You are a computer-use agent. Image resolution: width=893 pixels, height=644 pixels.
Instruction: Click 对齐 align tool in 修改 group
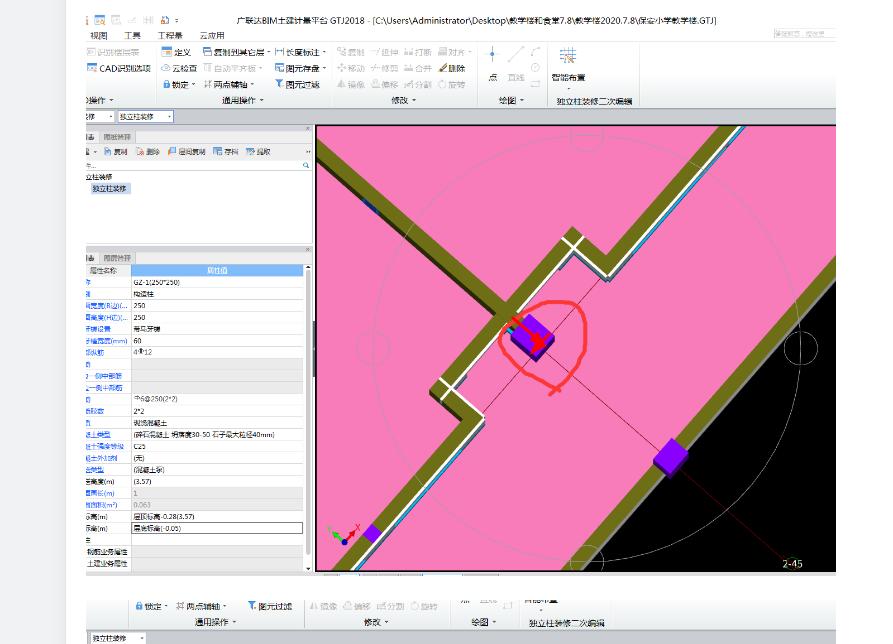coord(452,52)
